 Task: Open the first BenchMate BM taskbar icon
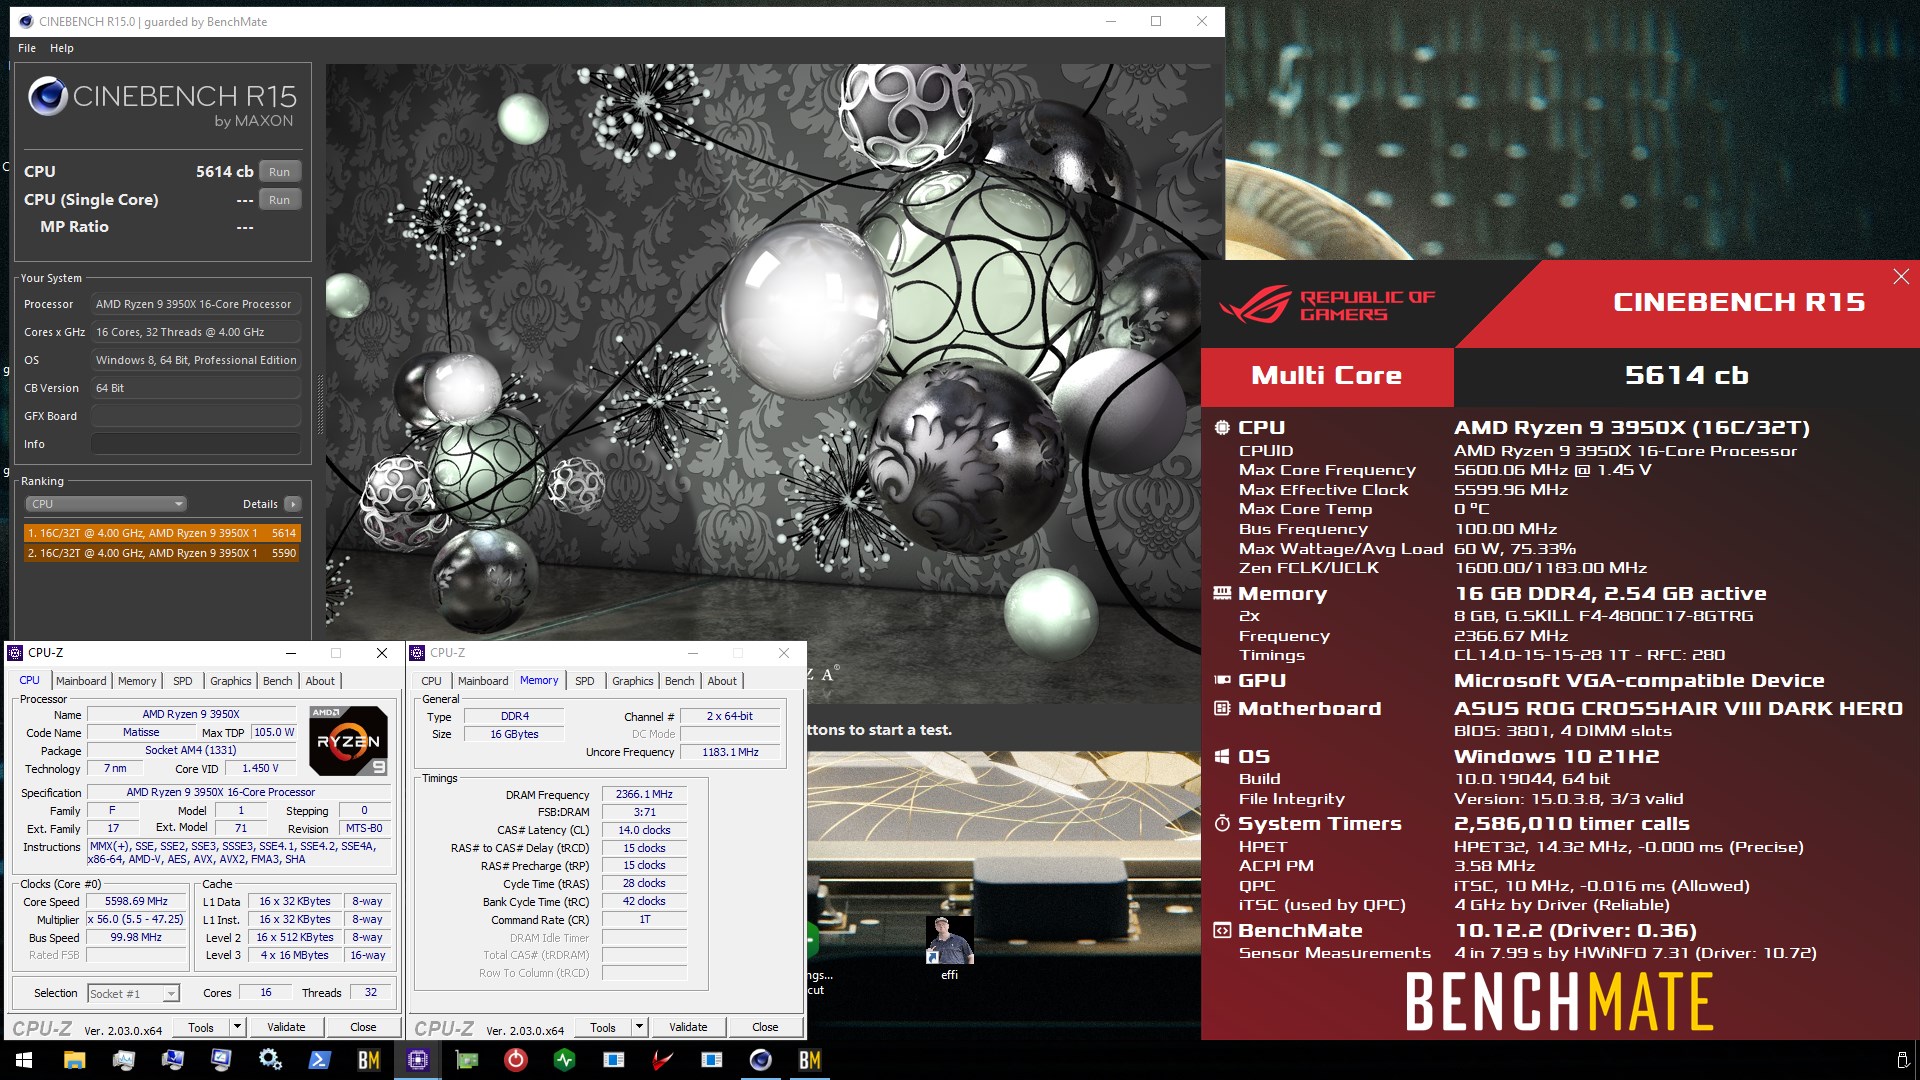(369, 1060)
